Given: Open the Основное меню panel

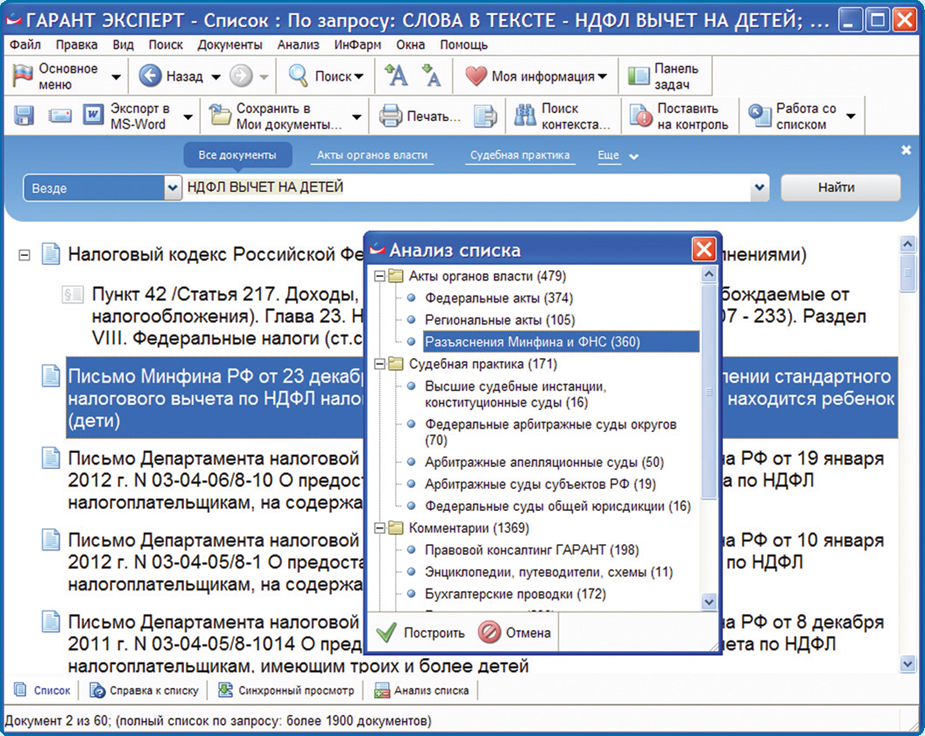Looking at the screenshot, I should click(60, 75).
